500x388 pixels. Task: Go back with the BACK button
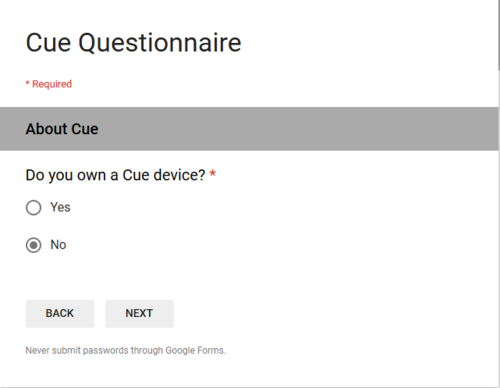point(60,314)
